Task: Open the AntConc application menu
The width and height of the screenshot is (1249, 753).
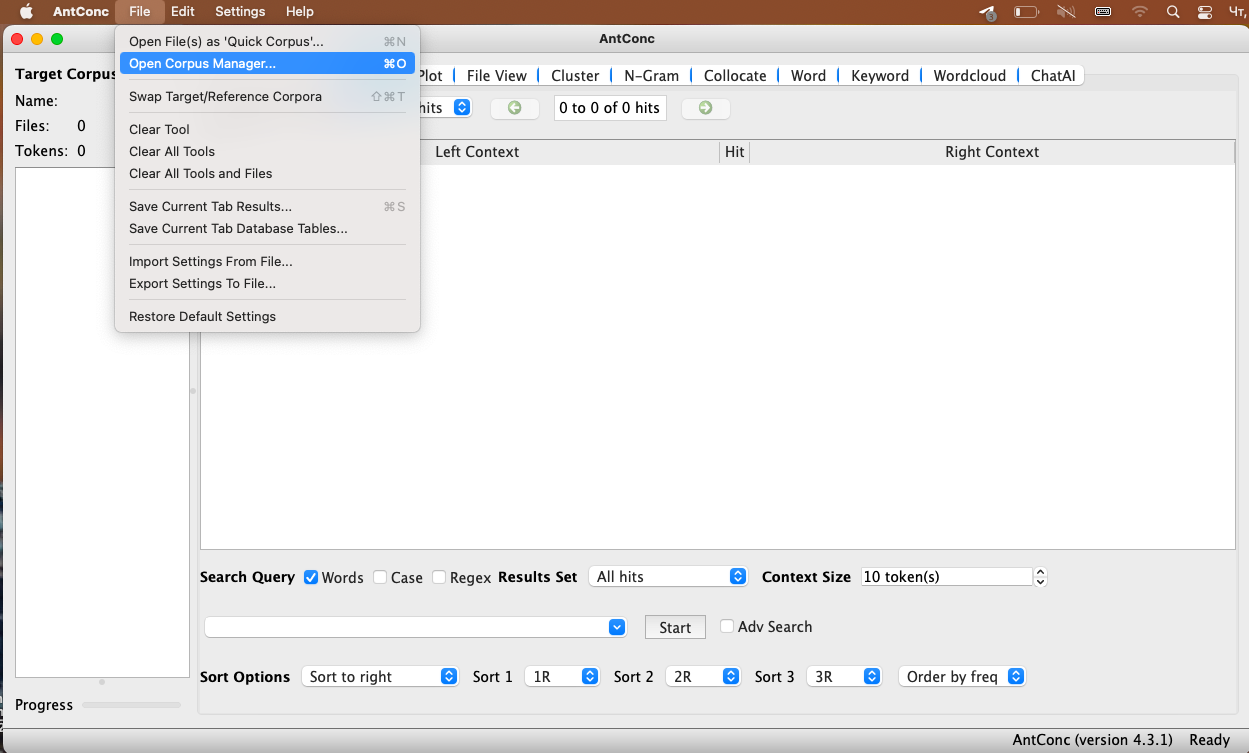Action: coord(81,12)
